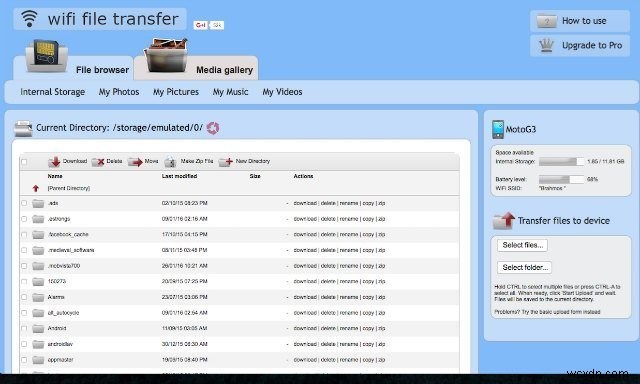640x384 pixels.
Task: Open My Music in the sub menu
Action: point(230,92)
